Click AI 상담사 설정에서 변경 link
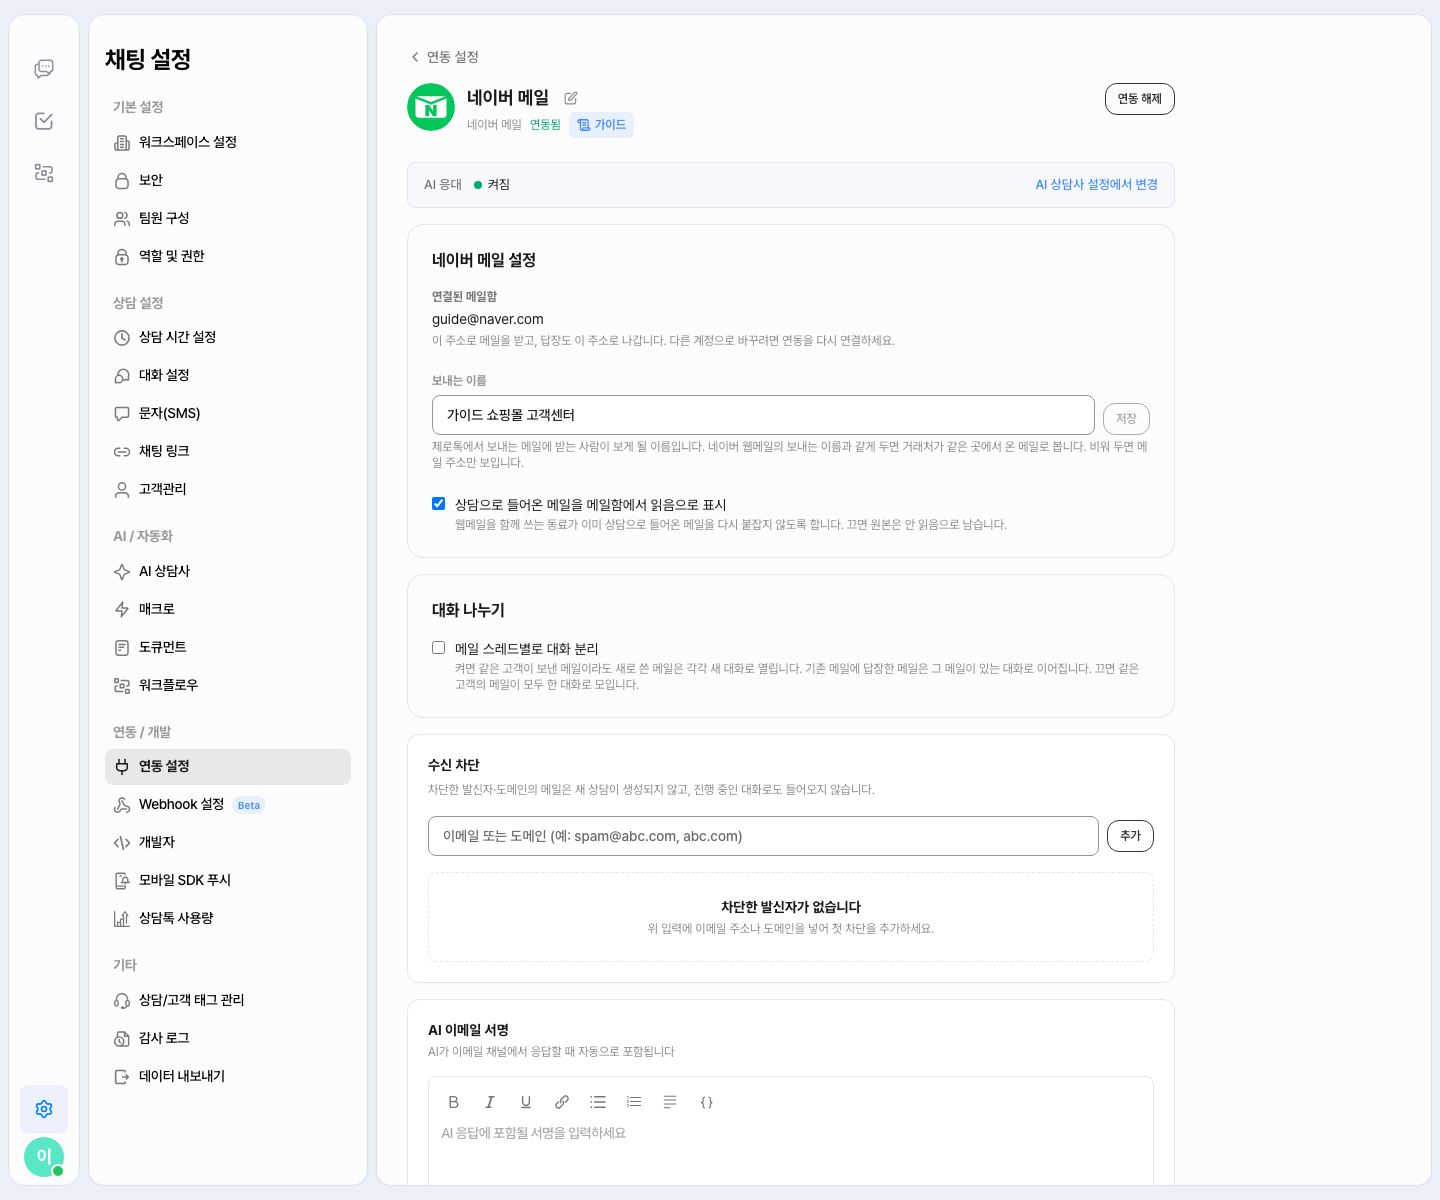The width and height of the screenshot is (1440, 1200). pyautogui.click(x=1096, y=185)
